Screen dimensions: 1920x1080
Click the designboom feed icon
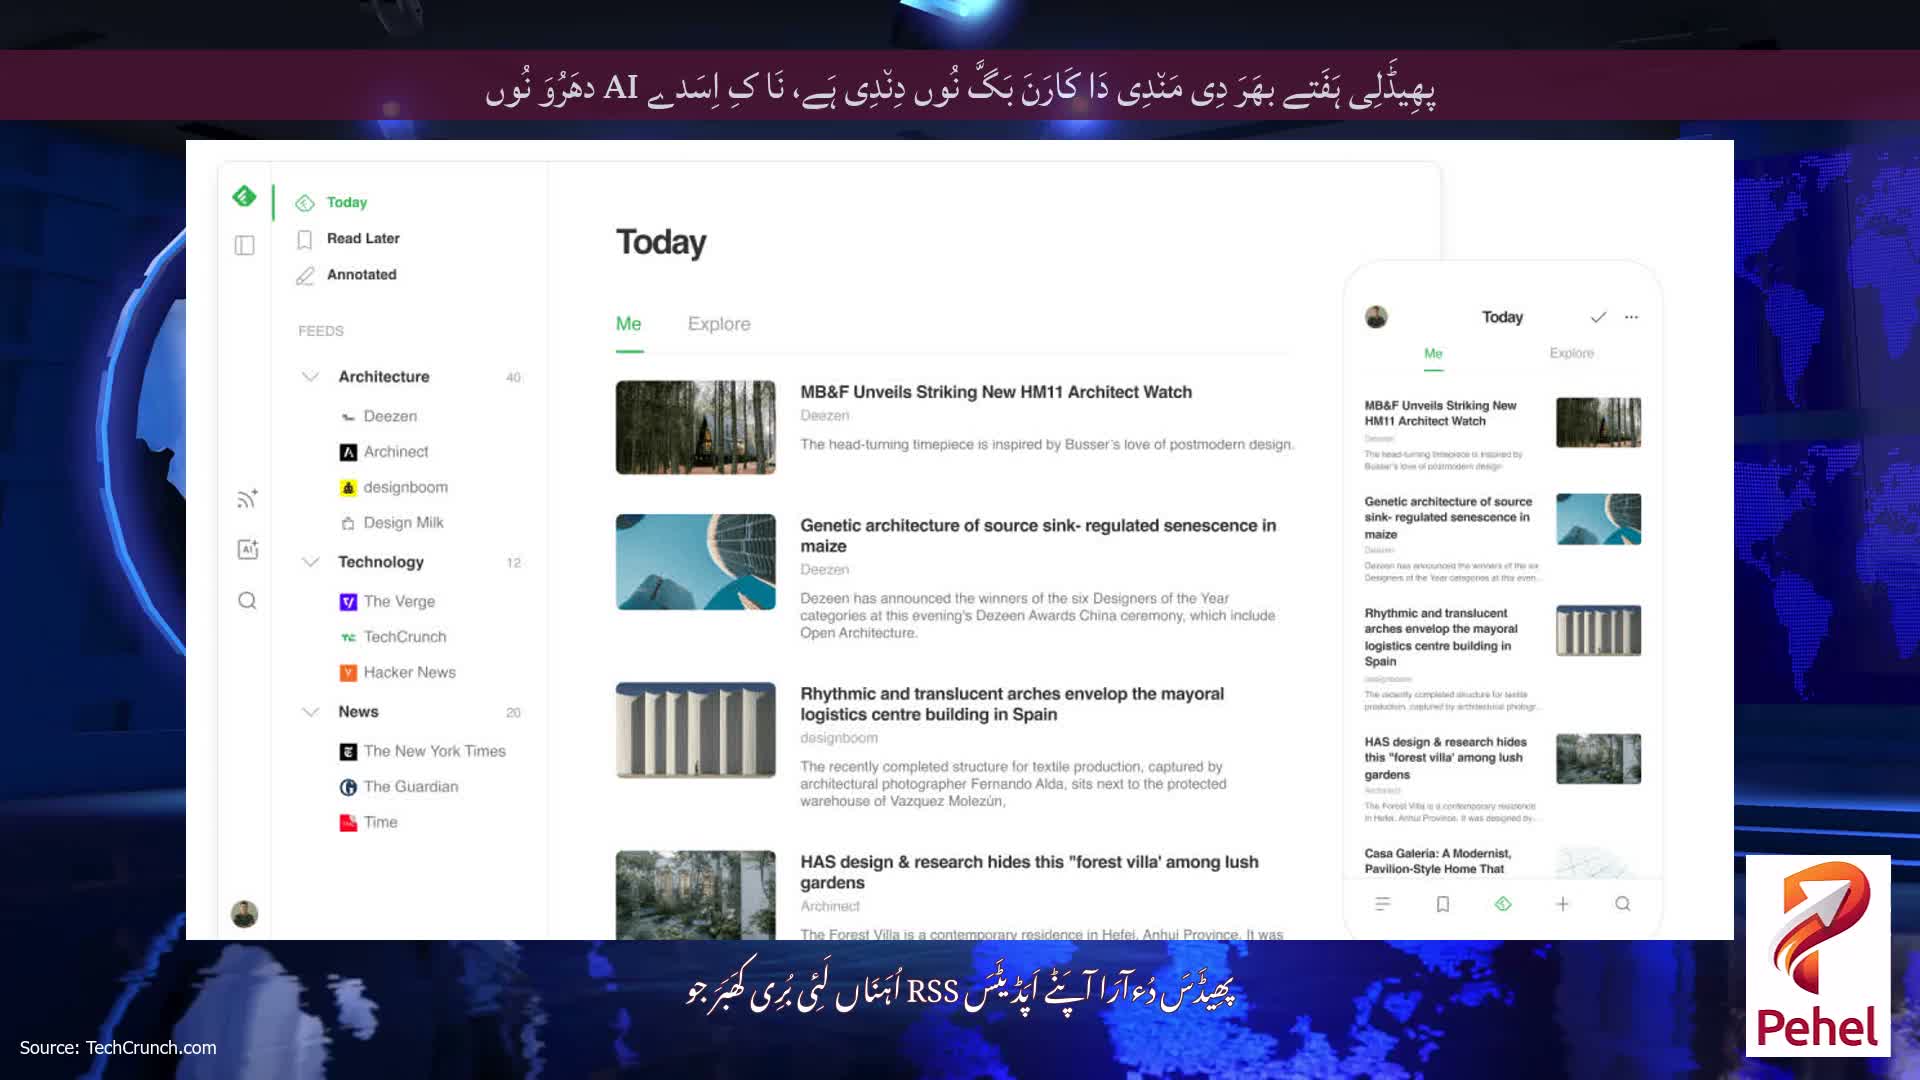pyautogui.click(x=348, y=488)
